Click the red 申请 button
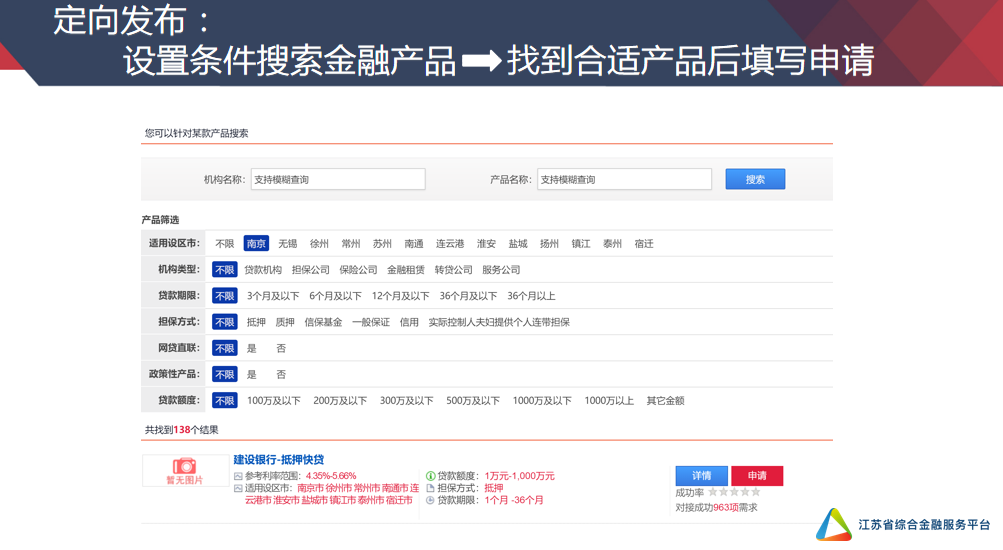Image resolution: width=1003 pixels, height=550 pixels. point(756,476)
